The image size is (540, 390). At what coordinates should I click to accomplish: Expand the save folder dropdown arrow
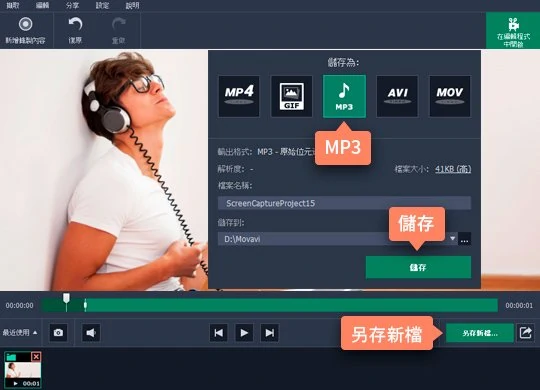(x=453, y=238)
